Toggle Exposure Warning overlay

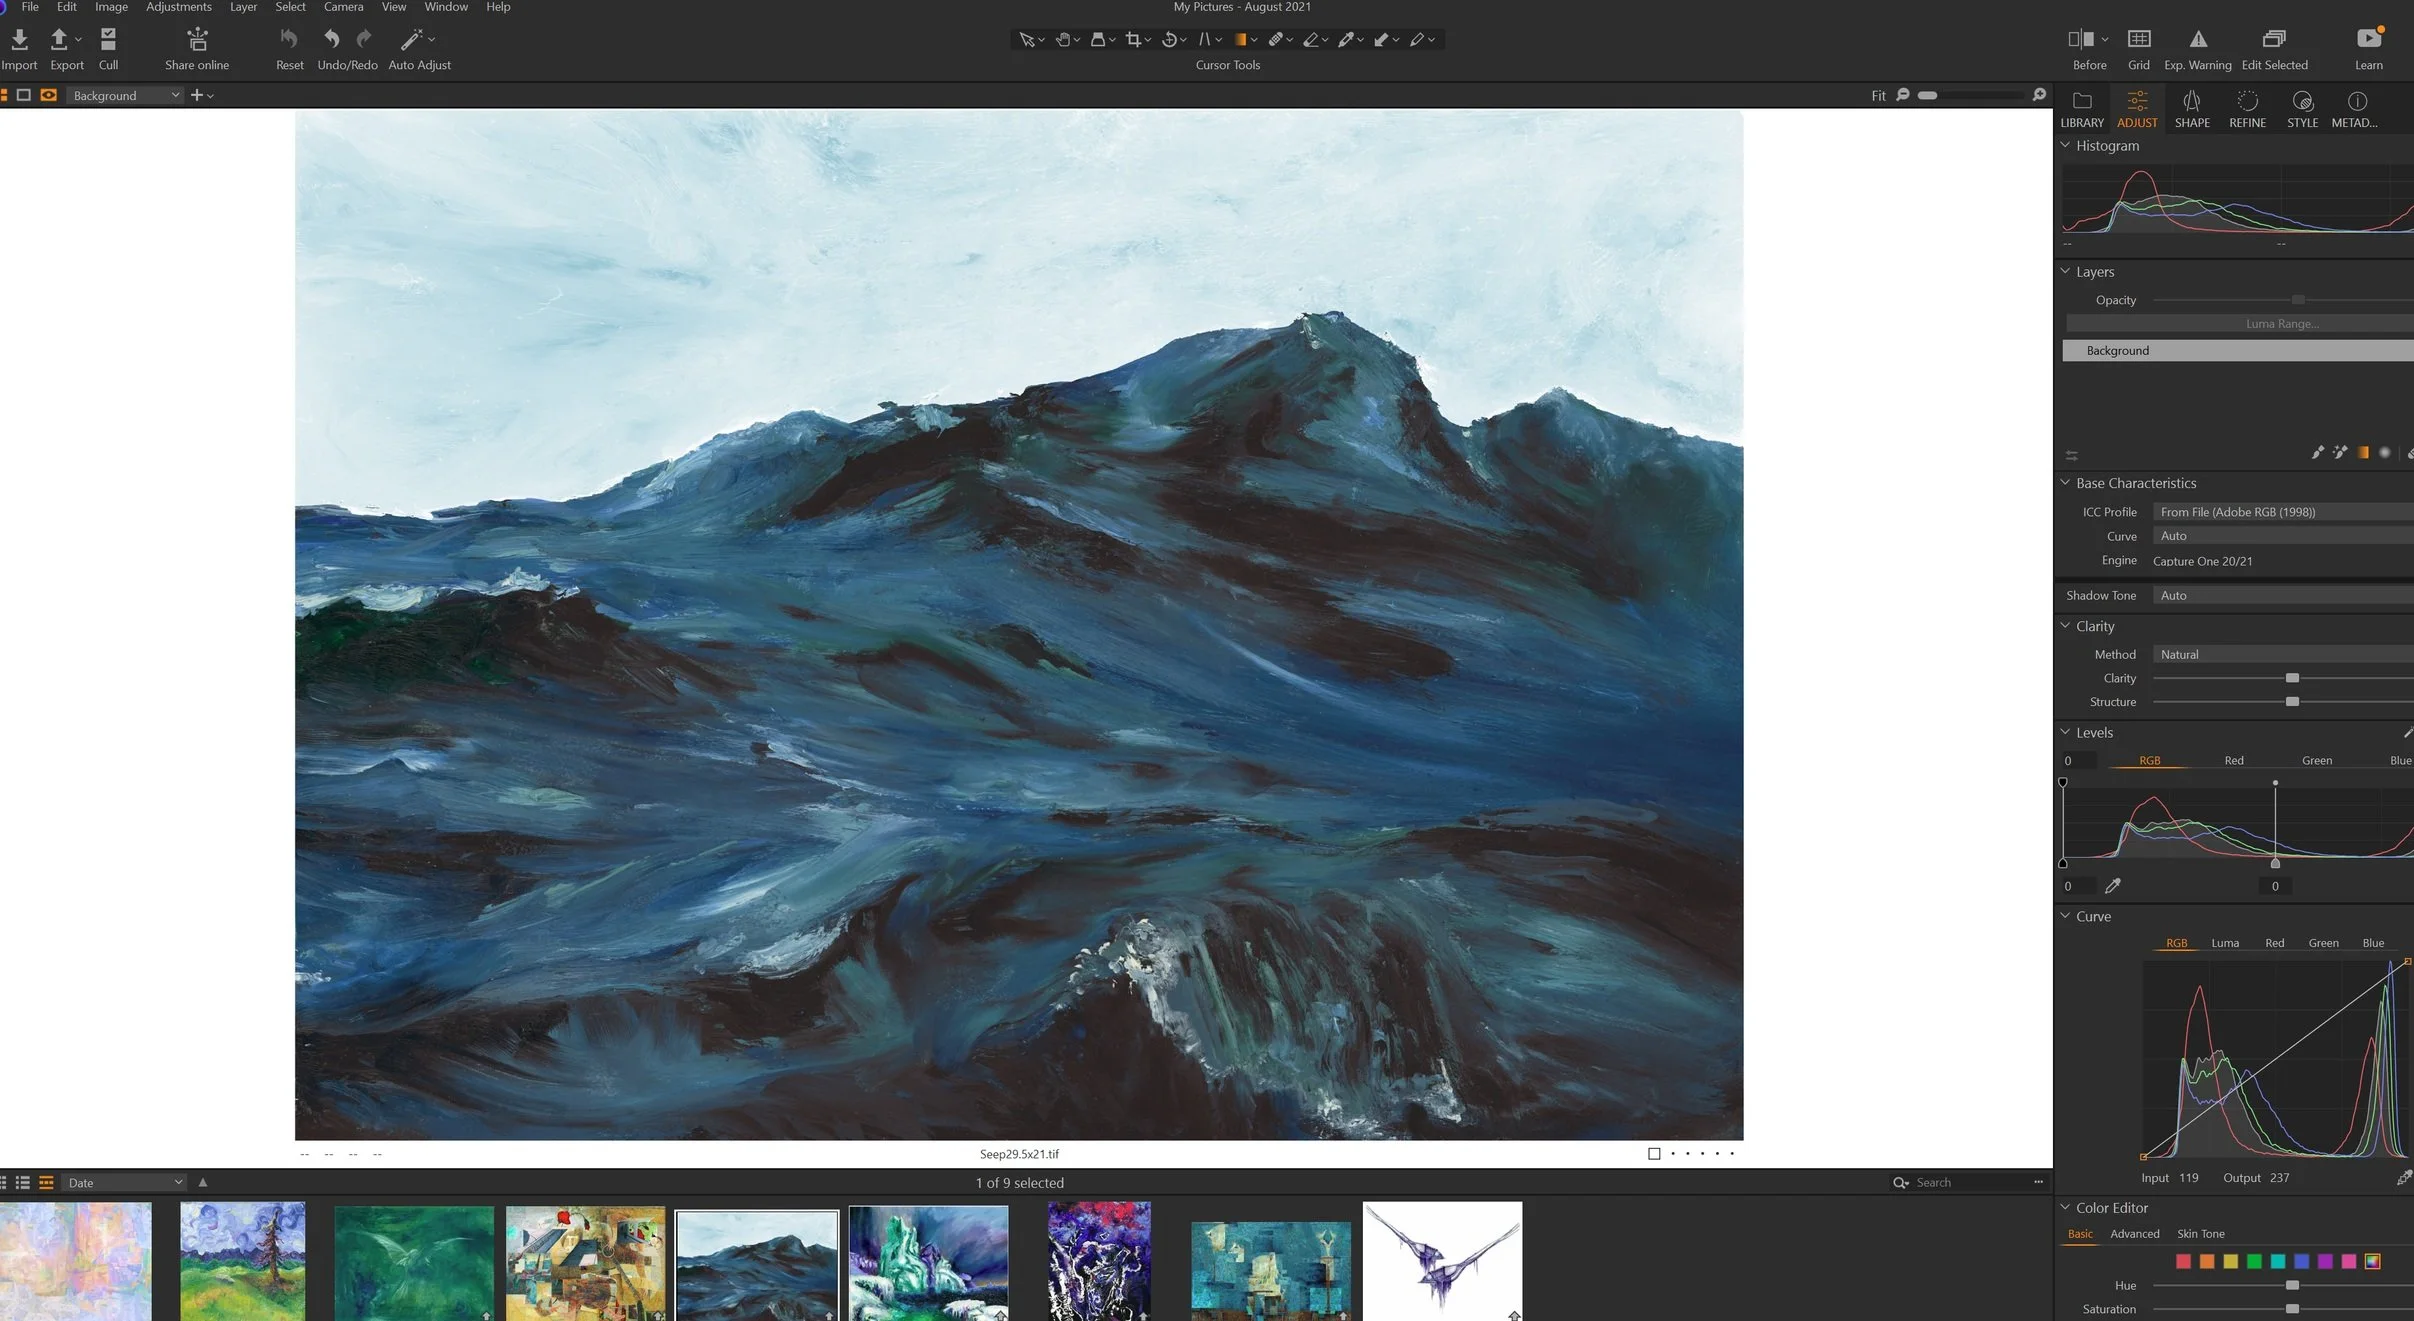pyautogui.click(x=2197, y=39)
